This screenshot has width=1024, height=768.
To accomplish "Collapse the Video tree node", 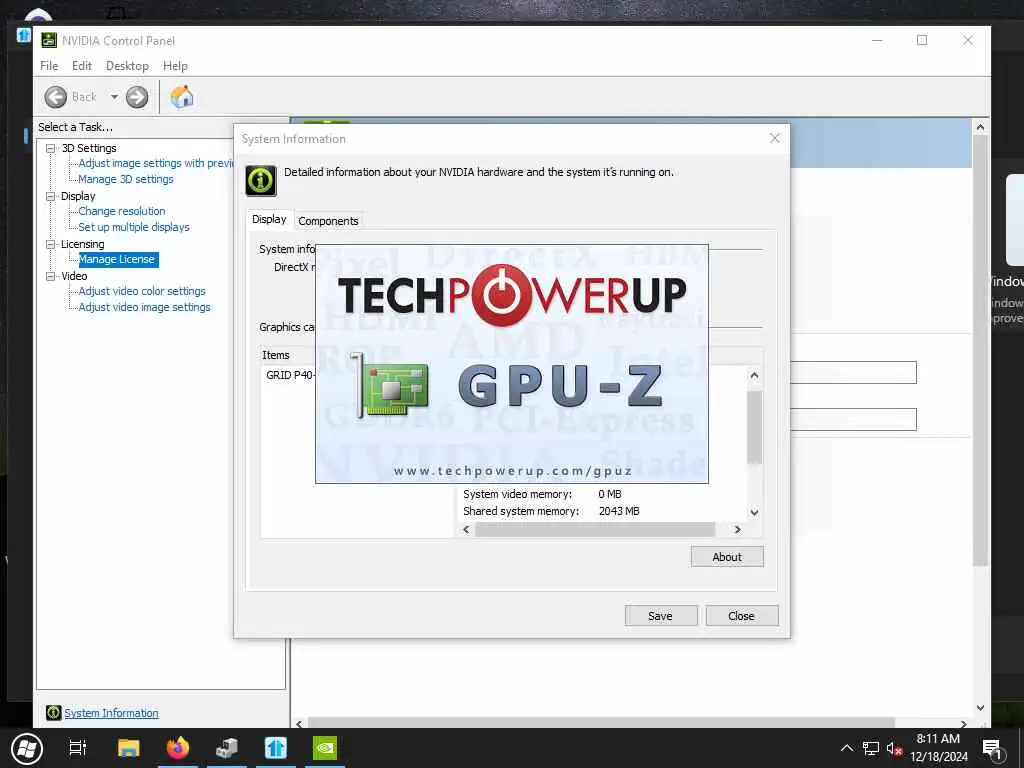I will [50, 276].
